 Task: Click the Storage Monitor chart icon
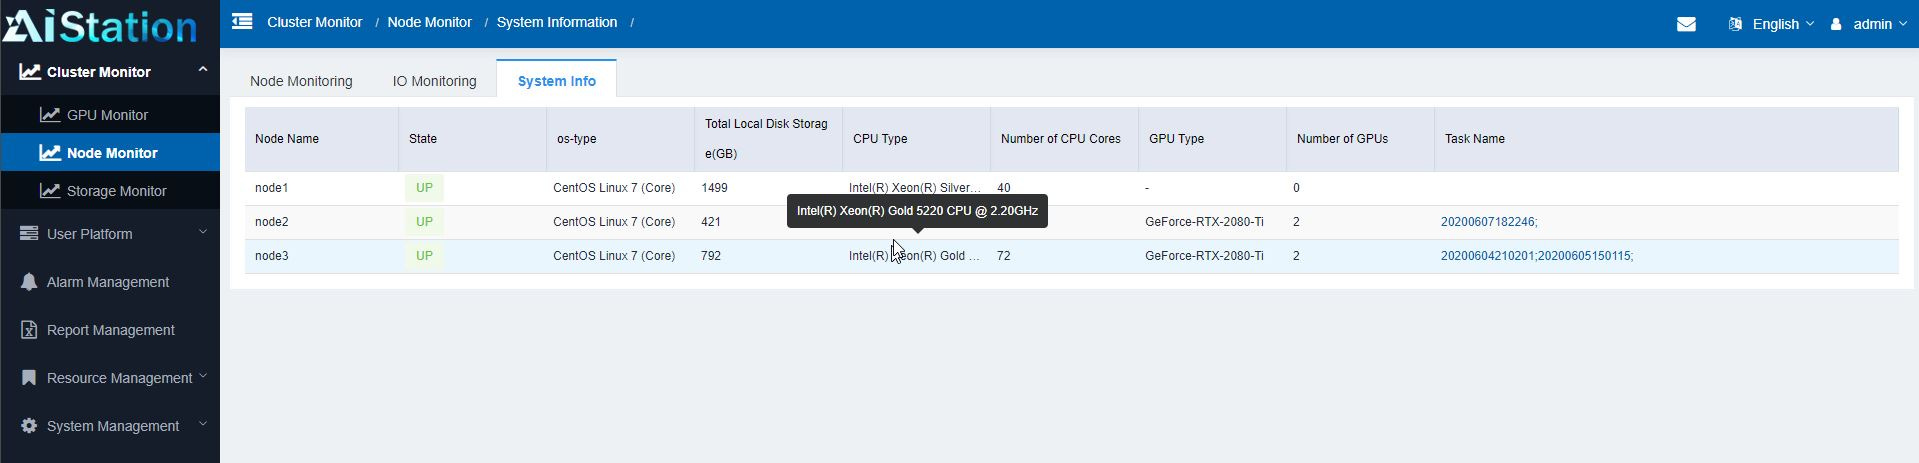[x=50, y=191]
